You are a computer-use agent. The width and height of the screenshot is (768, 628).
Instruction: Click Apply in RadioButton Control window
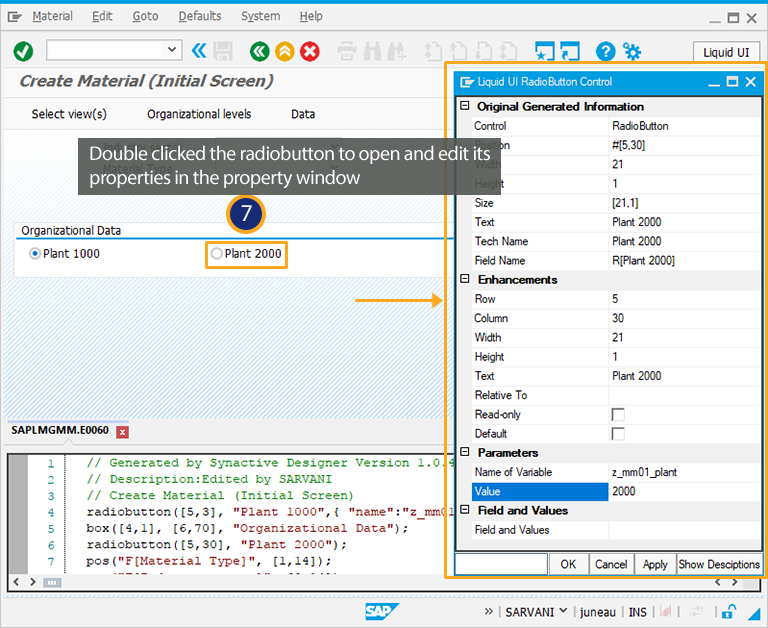pyautogui.click(x=655, y=564)
